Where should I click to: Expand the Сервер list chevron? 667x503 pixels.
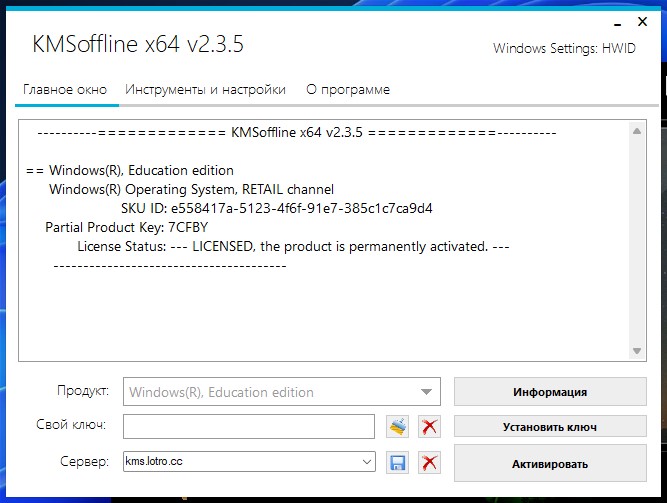(366, 462)
